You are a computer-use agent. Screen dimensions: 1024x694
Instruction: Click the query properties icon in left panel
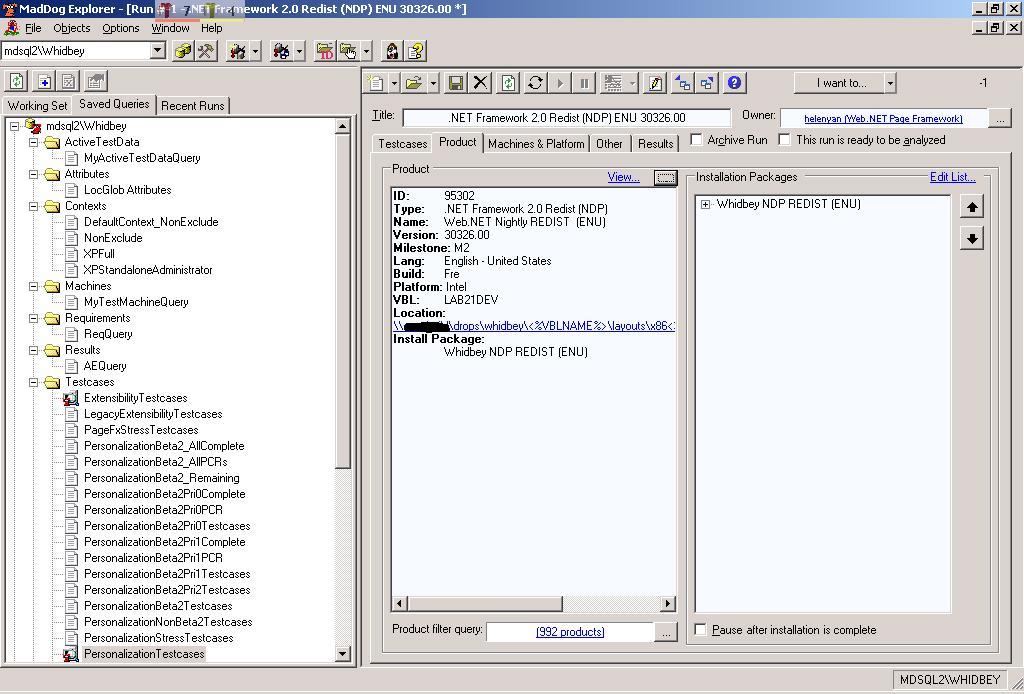pyautogui.click(x=95, y=82)
